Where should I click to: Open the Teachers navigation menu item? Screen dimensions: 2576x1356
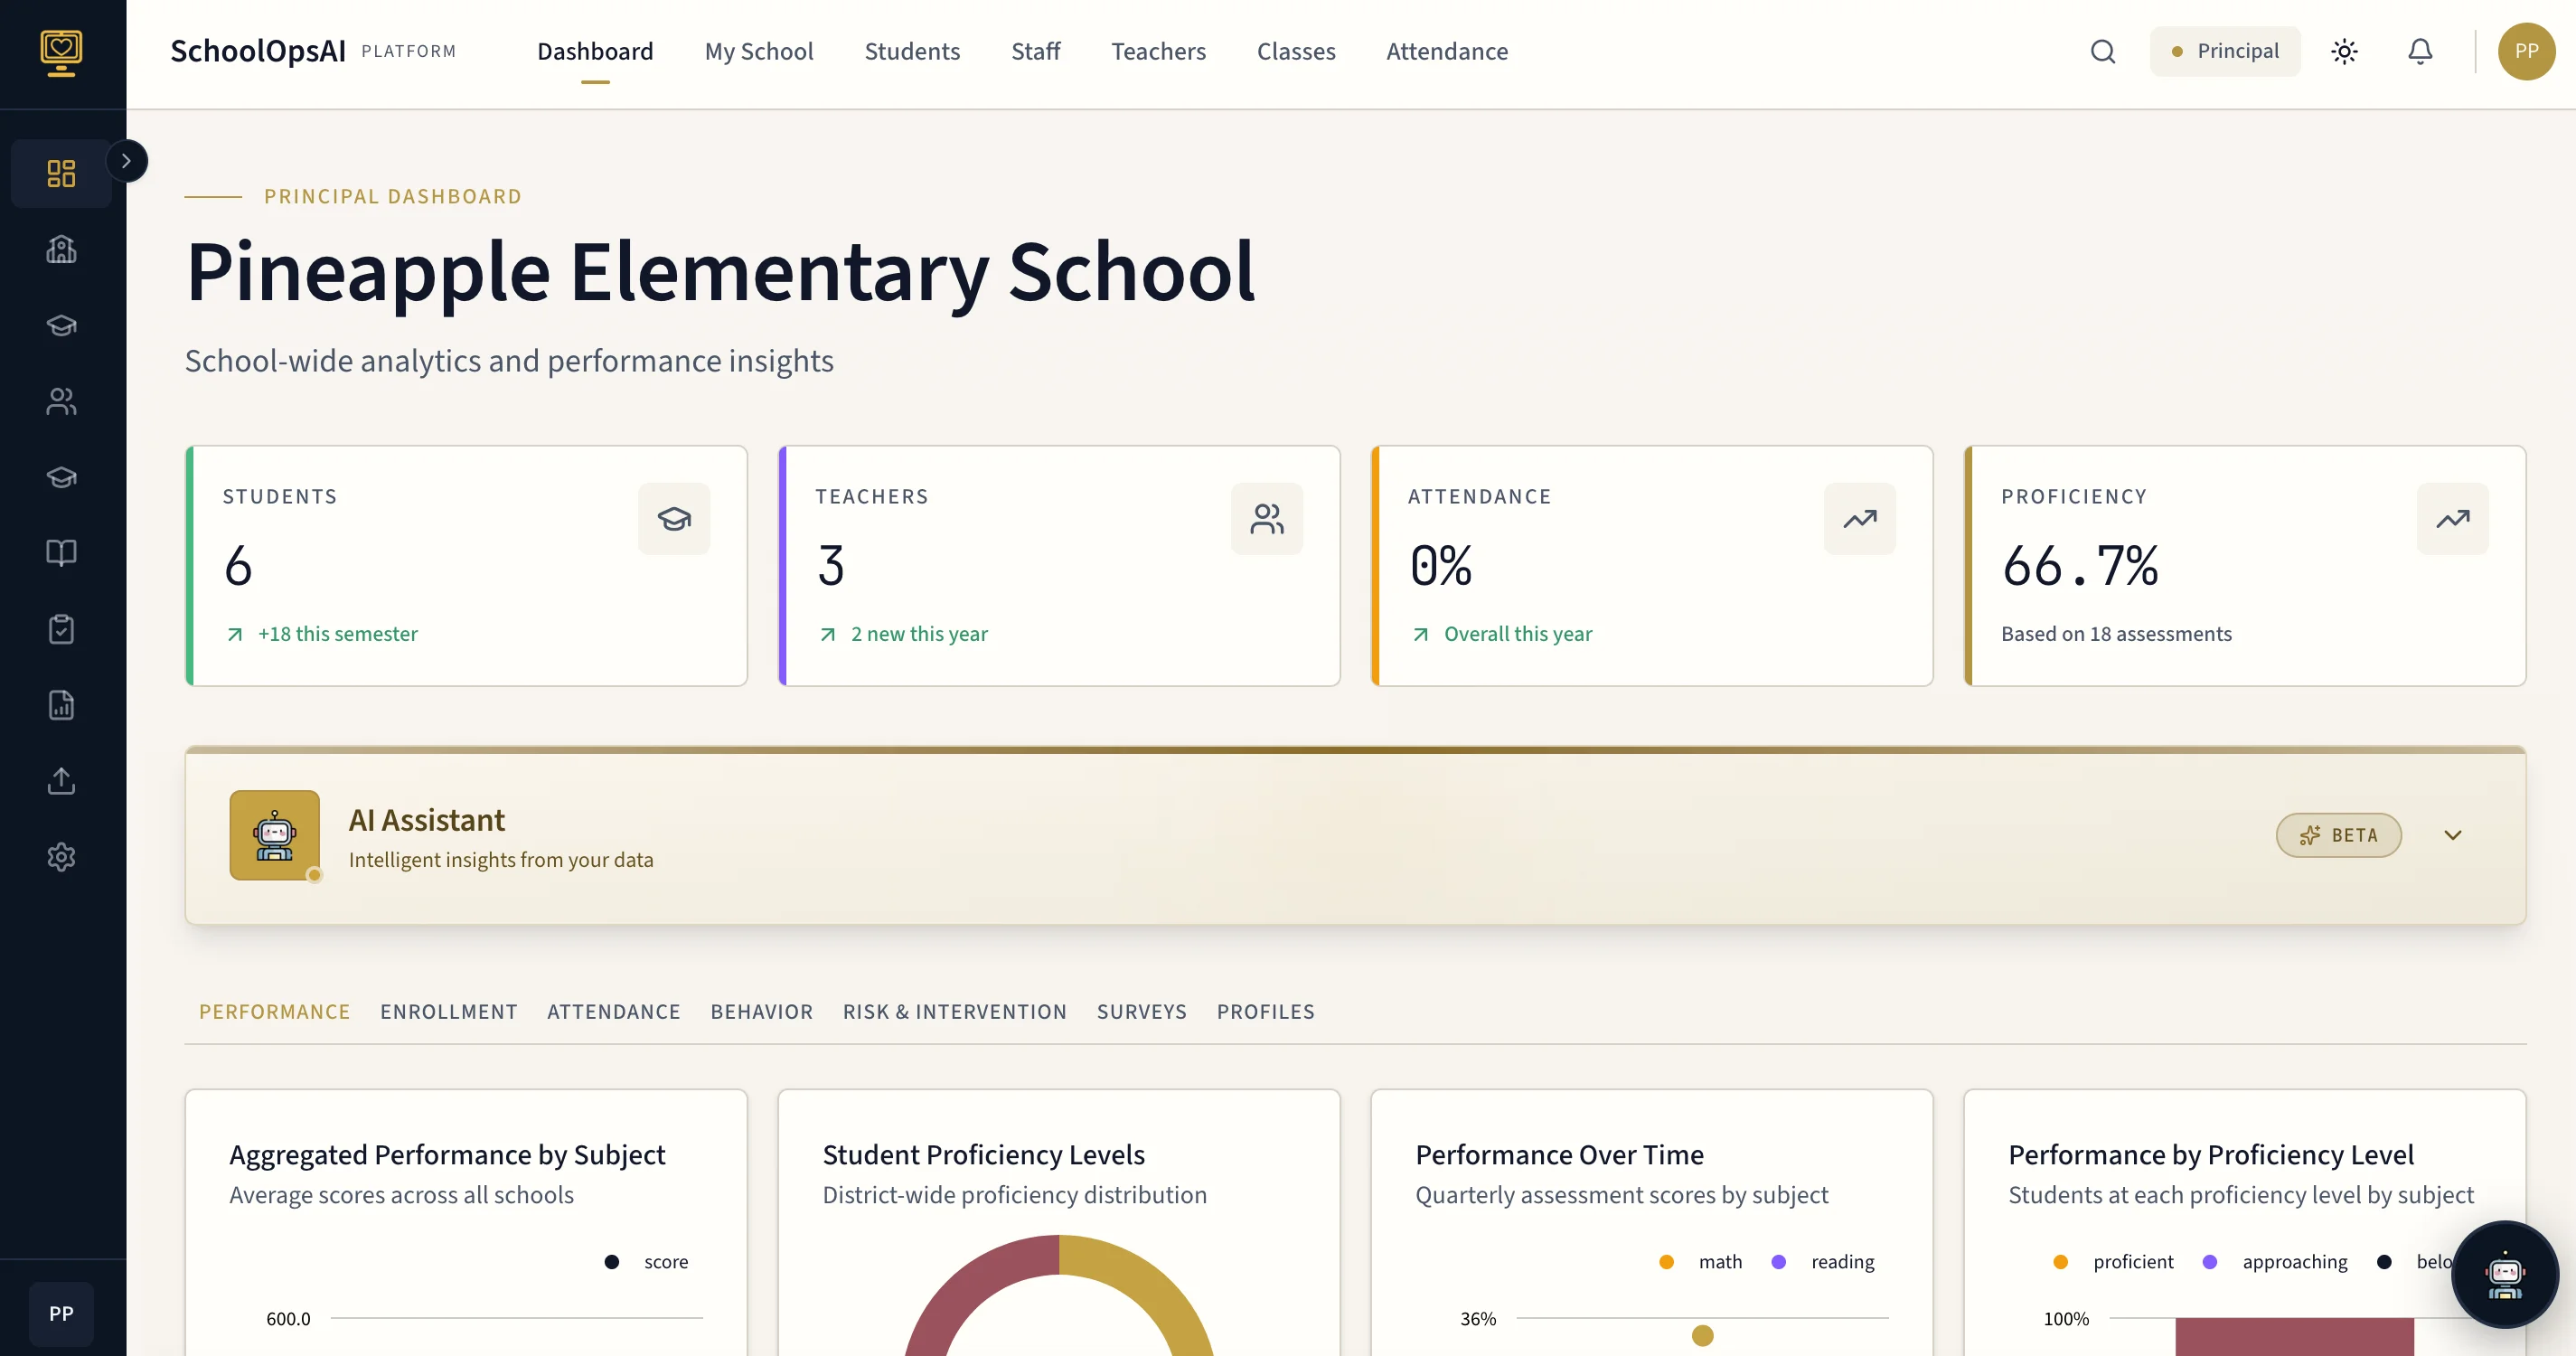click(x=1159, y=51)
